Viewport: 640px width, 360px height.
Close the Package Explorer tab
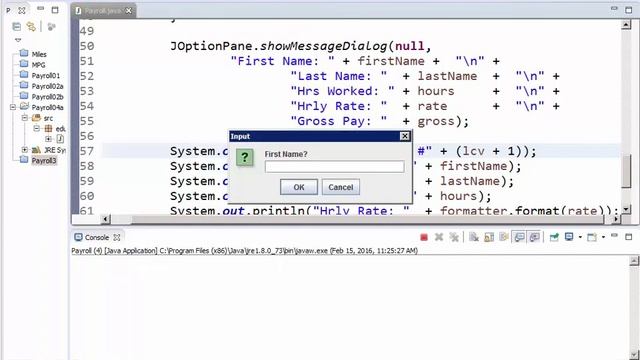click(22, 10)
